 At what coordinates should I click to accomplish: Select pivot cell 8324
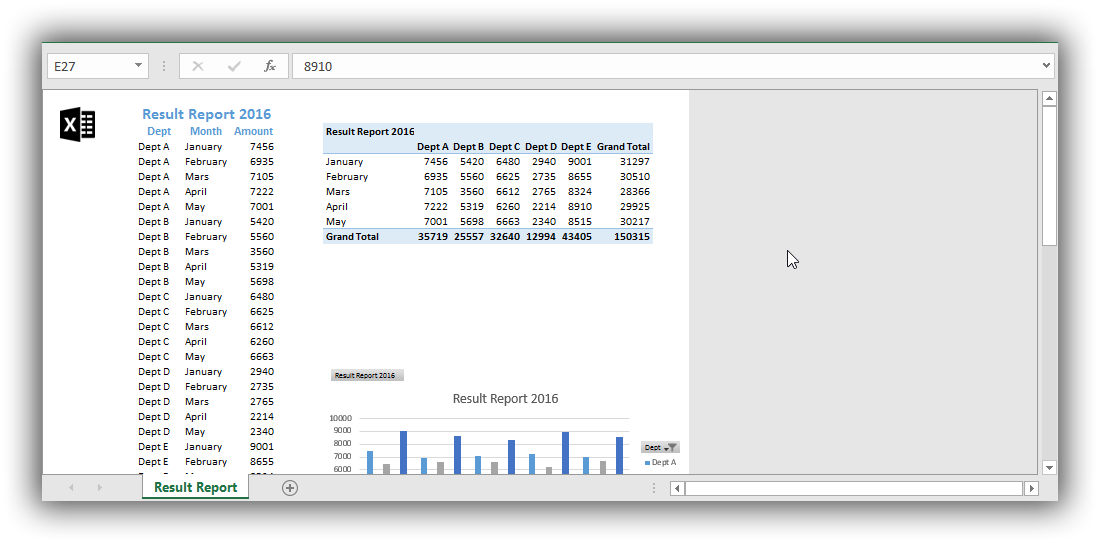[x=579, y=192]
